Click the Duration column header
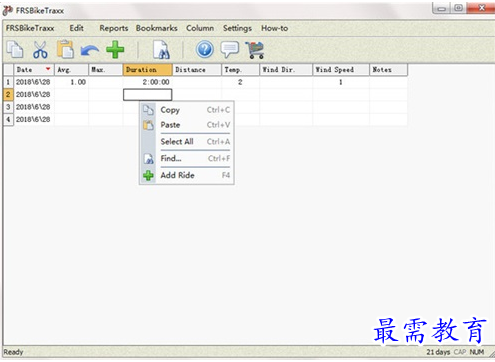The image size is (495, 362). (x=148, y=70)
